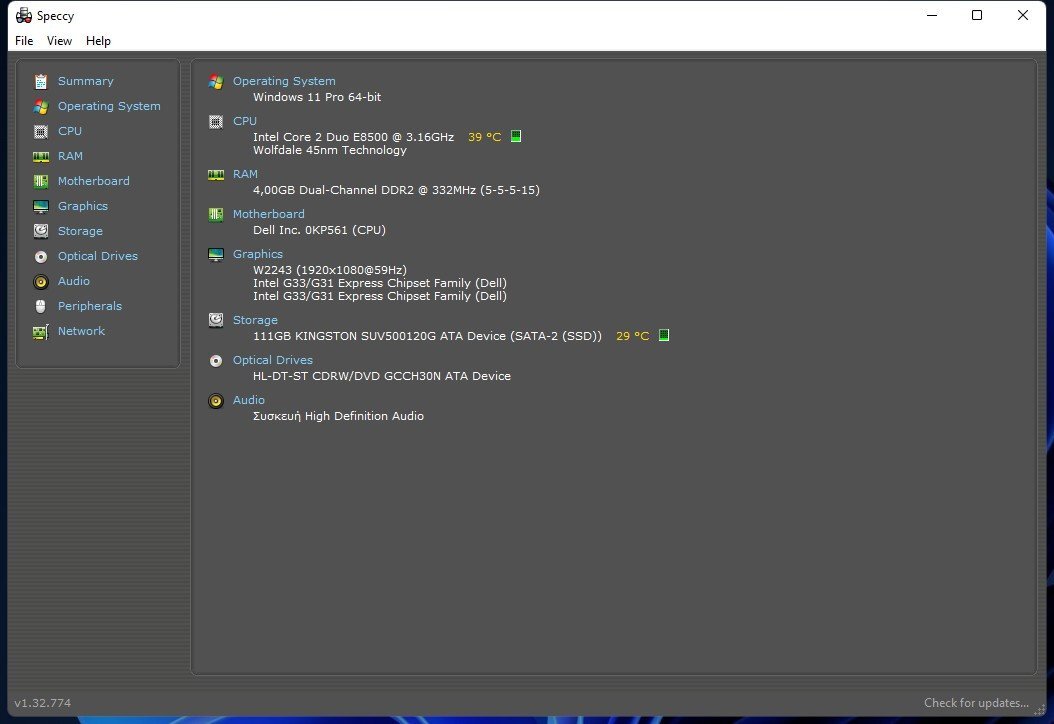Click the Summary icon in sidebar
1054x724 pixels.
pyautogui.click(x=41, y=81)
